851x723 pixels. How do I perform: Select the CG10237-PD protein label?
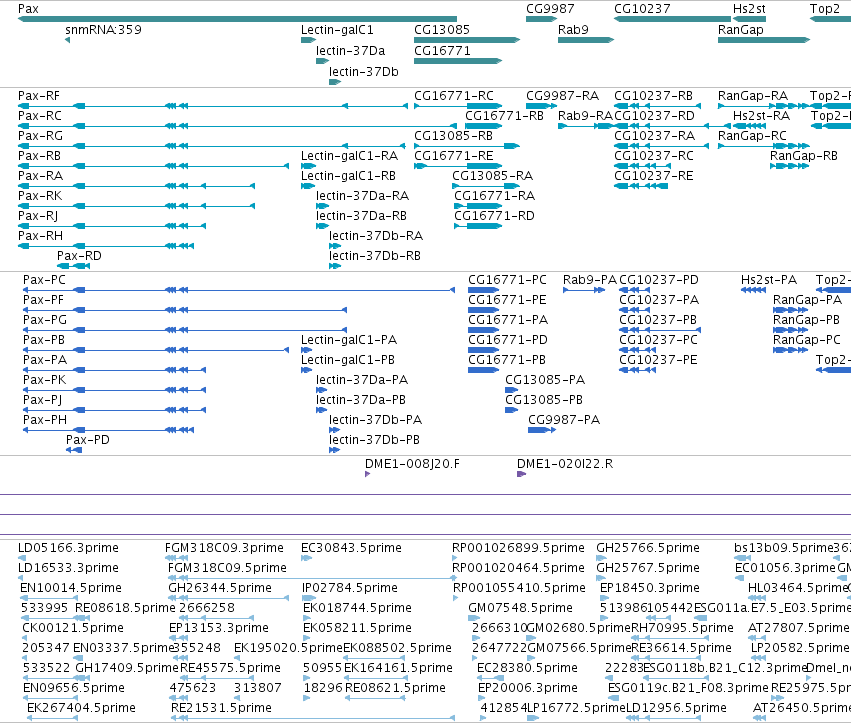click(659, 280)
